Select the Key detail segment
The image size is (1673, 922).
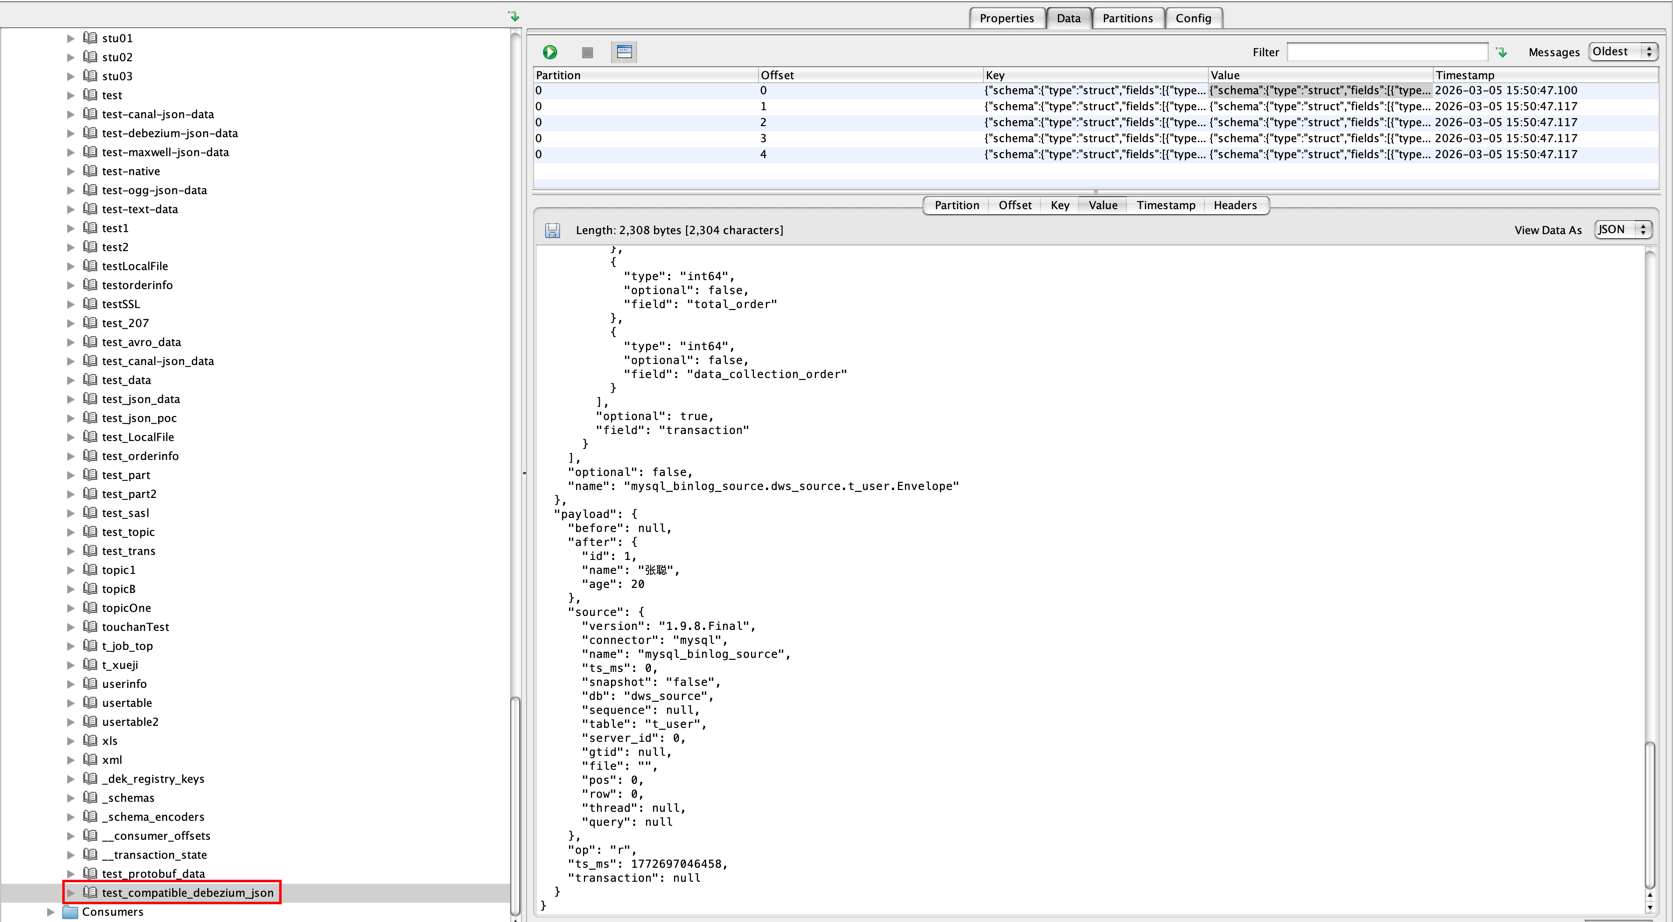pos(1060,205)
